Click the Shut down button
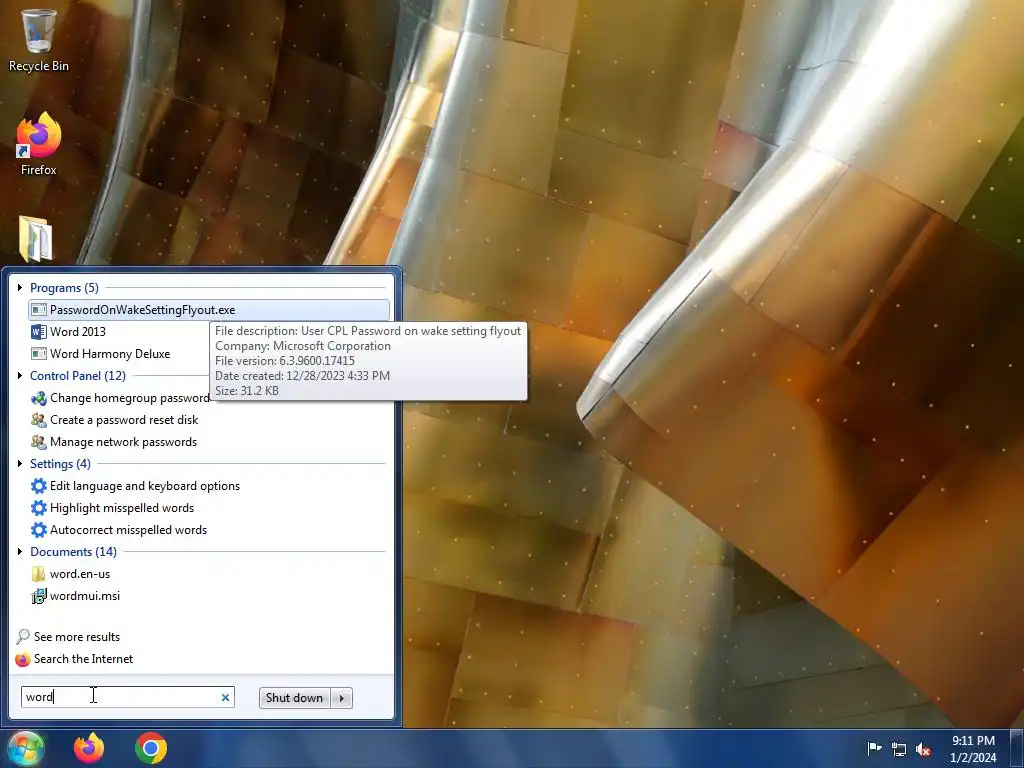Viewport: 1024px width, 768px height. 295,697
